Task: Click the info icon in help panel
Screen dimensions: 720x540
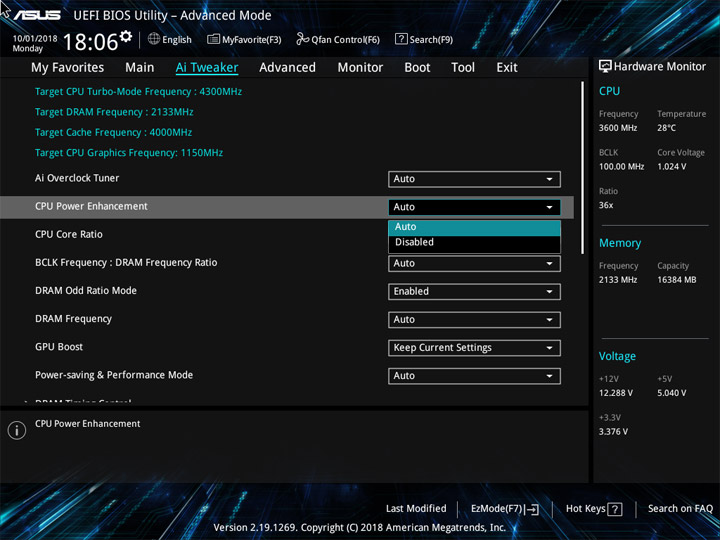Action: click(x=17, y=430)
